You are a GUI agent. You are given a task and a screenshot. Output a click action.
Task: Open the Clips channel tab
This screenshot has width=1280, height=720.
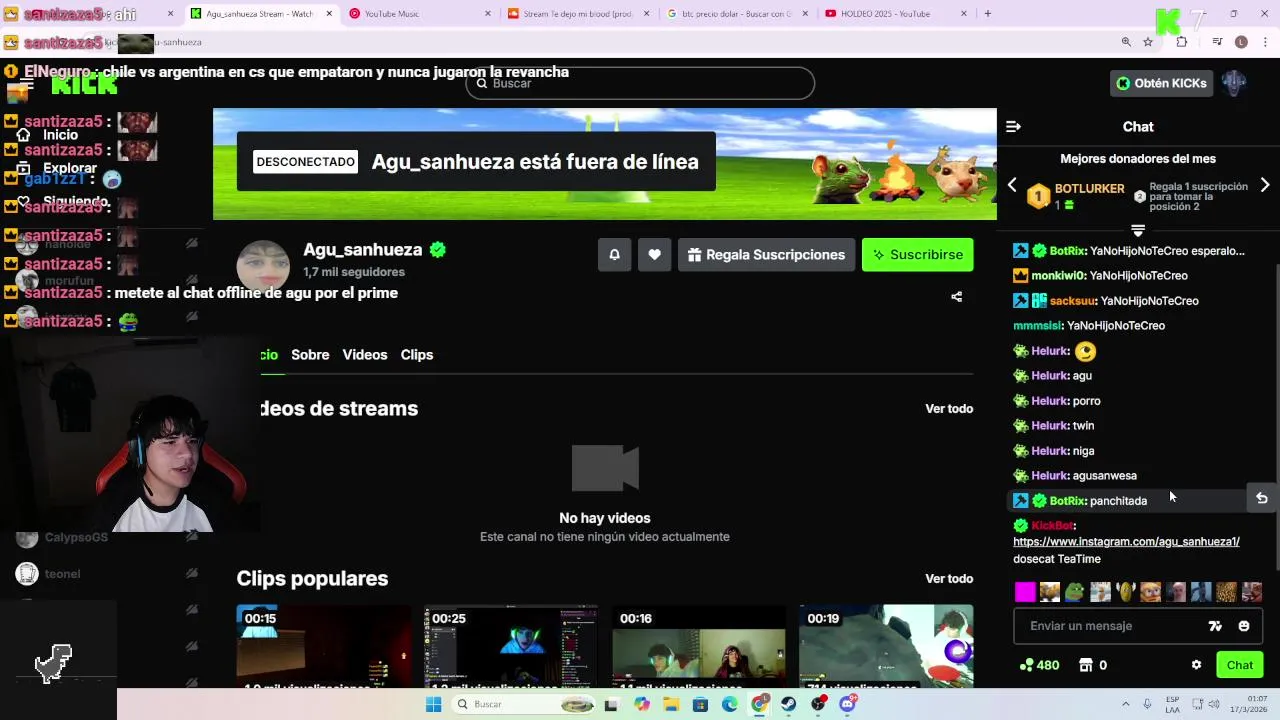[417, 355]
